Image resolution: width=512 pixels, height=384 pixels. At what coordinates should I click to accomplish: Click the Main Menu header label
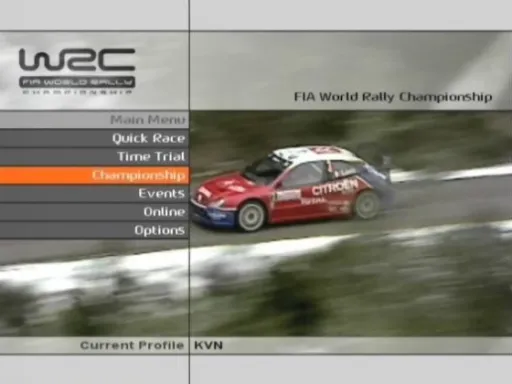[x=148, y=120]
